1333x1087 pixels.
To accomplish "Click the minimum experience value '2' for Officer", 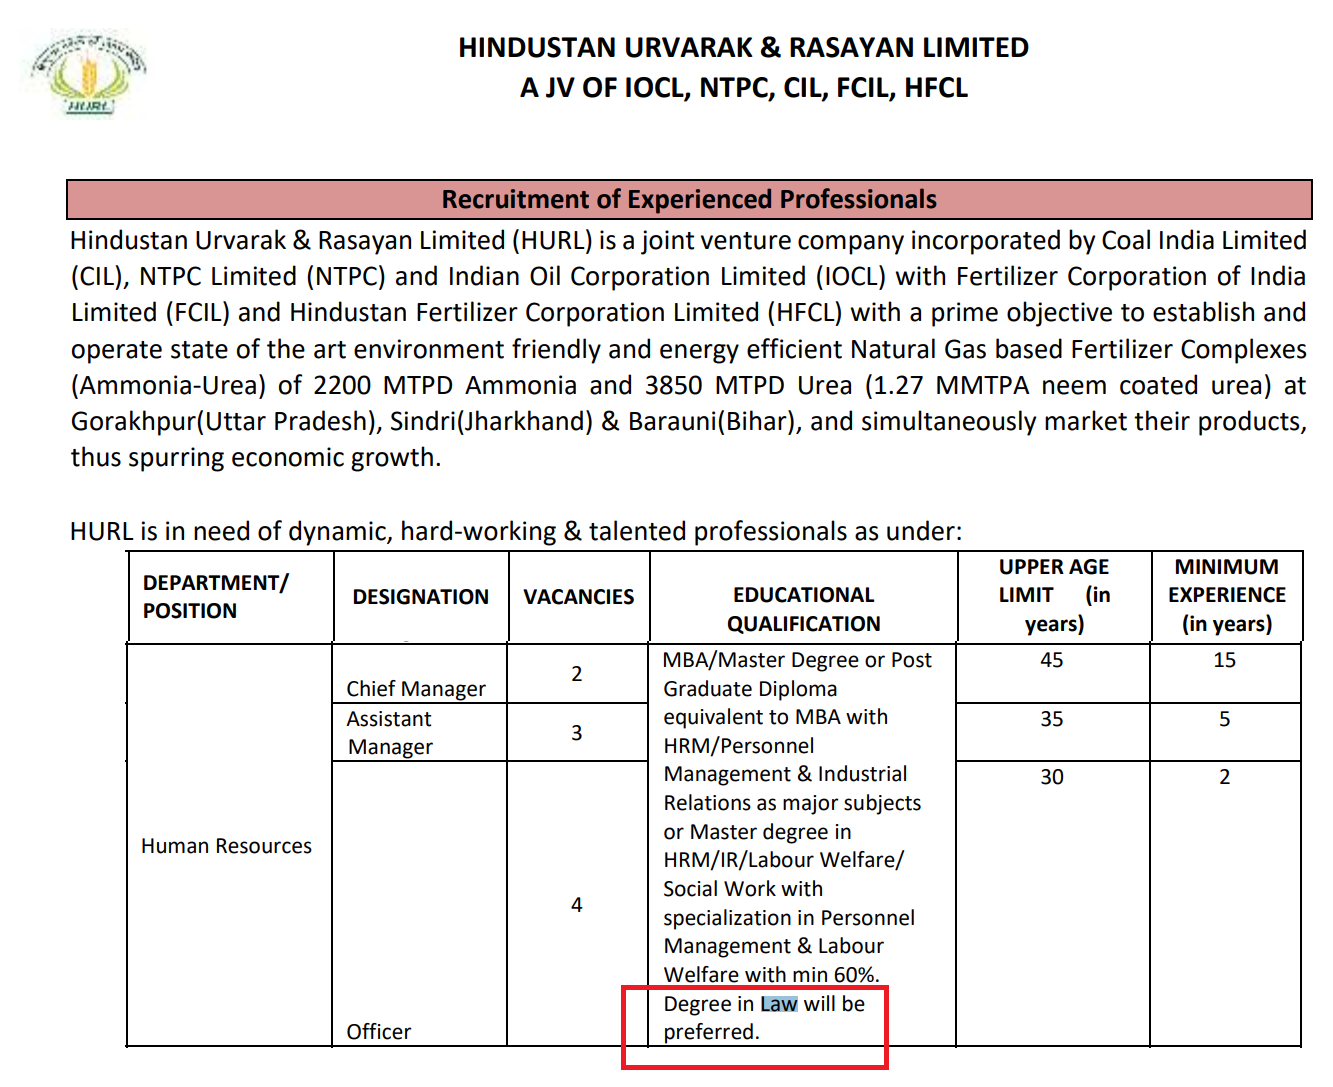I will pyautogui.click(x=1225, y=777).
